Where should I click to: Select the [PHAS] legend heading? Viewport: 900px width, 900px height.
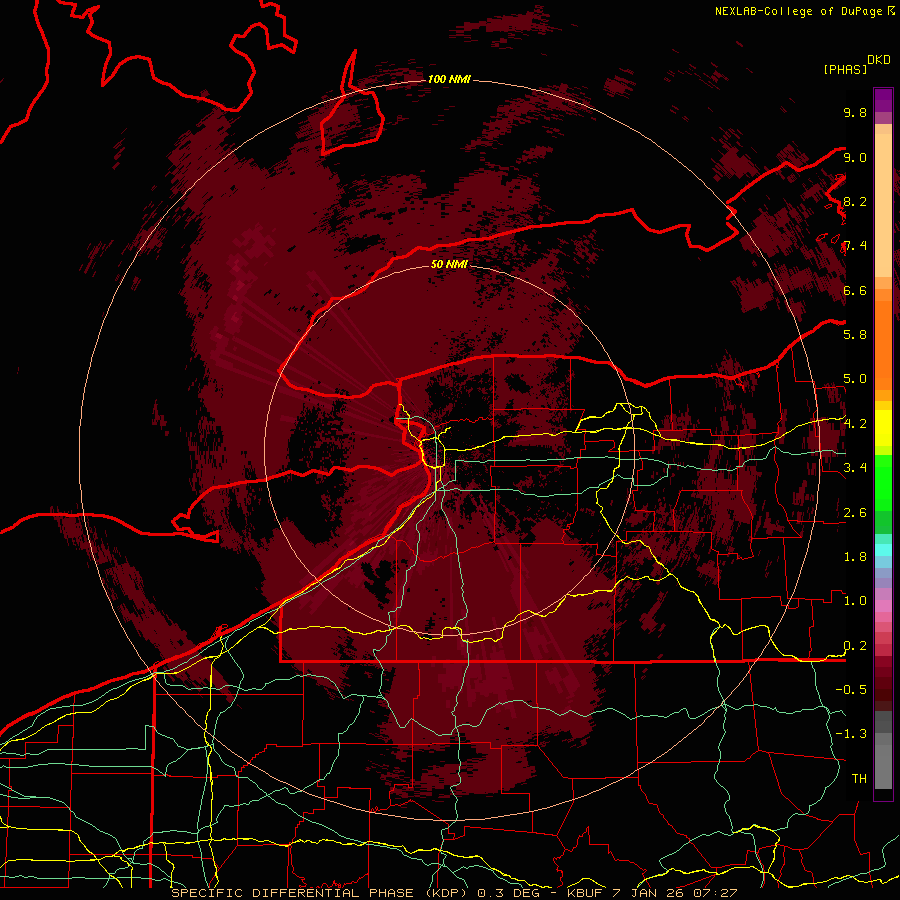click(845, 69)
